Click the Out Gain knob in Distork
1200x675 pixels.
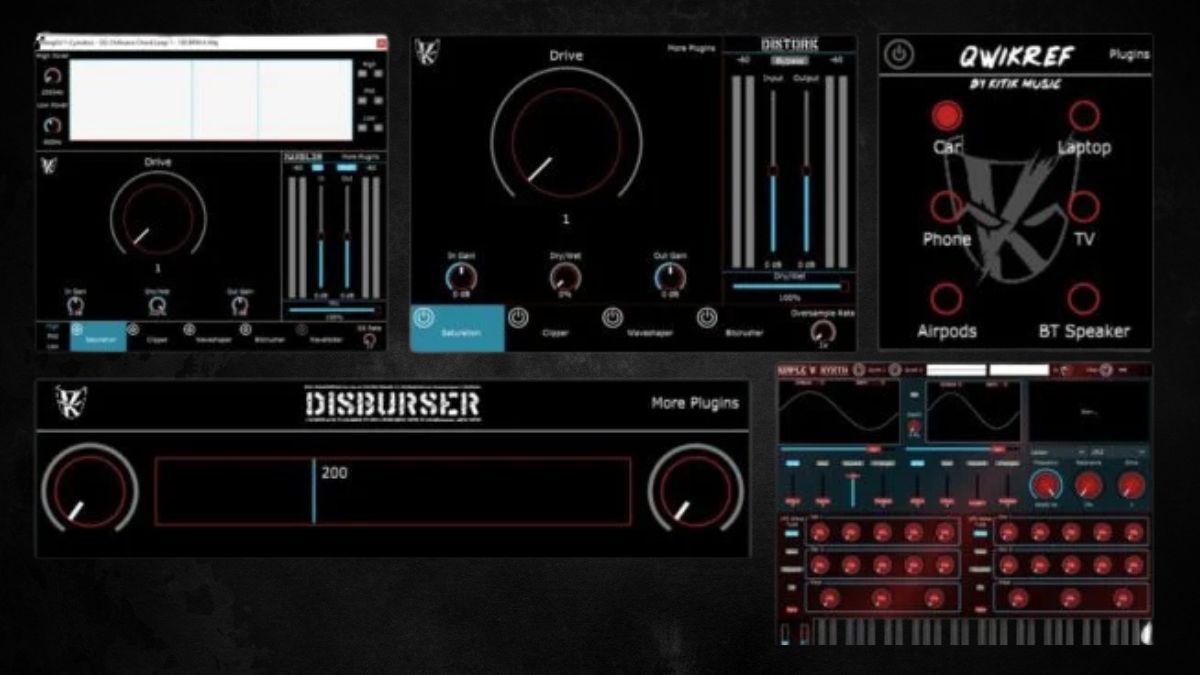tap(670, 277)
